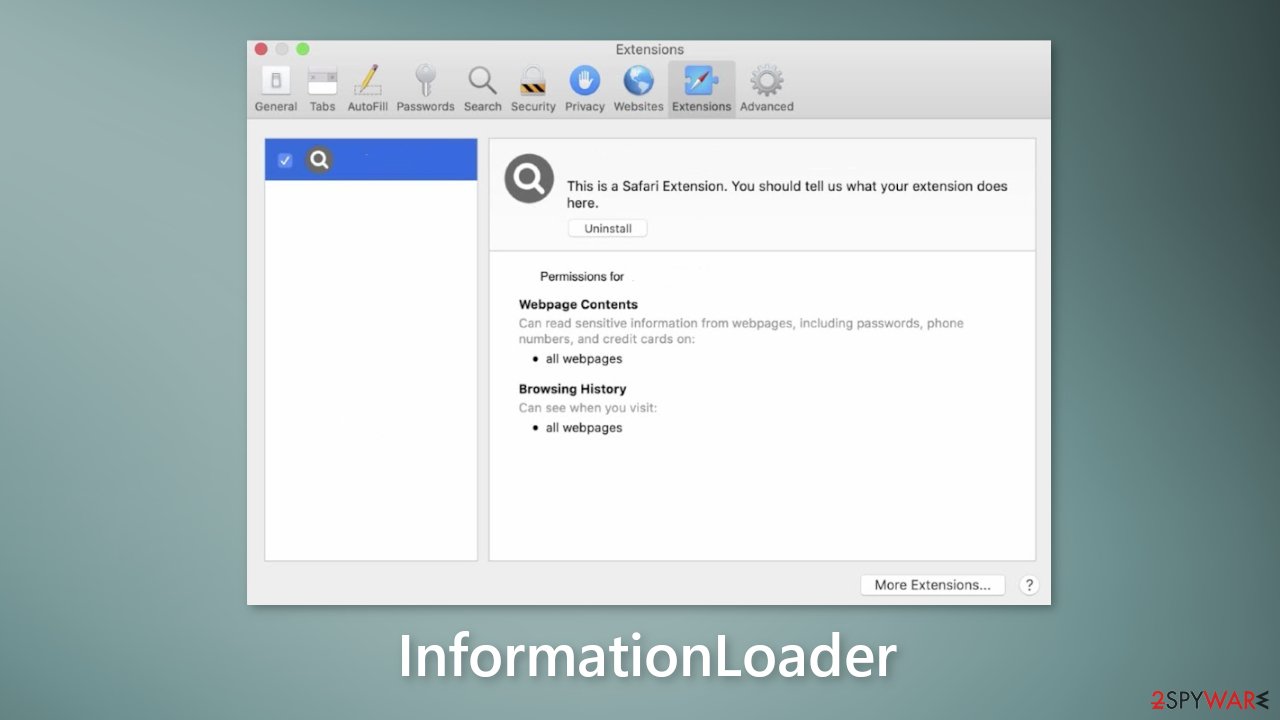The image size is (1280, 720).
Task: Open the Security padlock pane
Action: coord(533,89)
